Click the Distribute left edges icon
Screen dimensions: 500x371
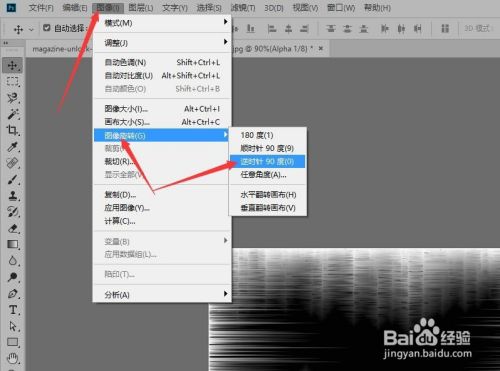pyautogui.click(x=385, y=29)
